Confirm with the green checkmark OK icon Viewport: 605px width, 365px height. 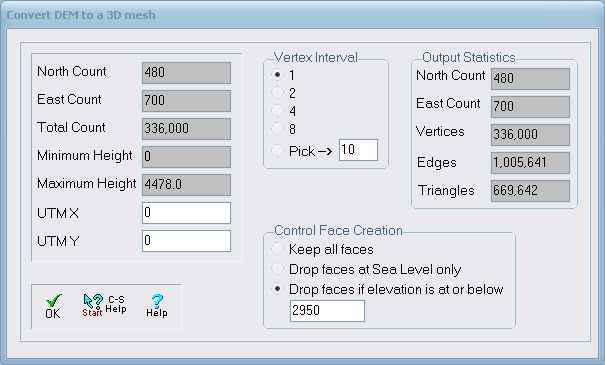pos(53,306)
